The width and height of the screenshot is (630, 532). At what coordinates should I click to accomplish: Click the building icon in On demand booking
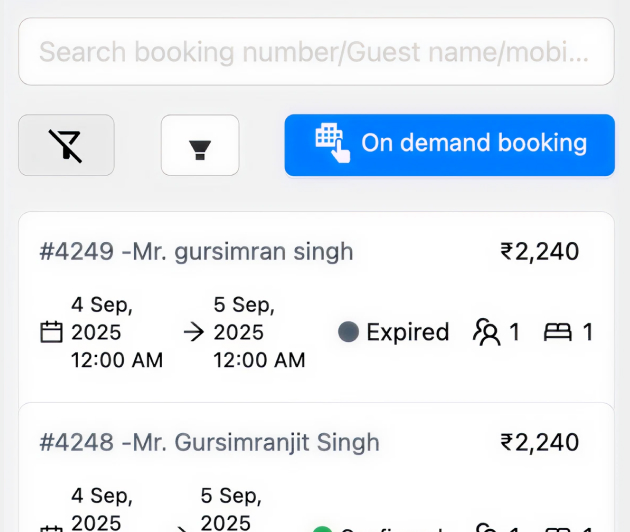point(332,143)
